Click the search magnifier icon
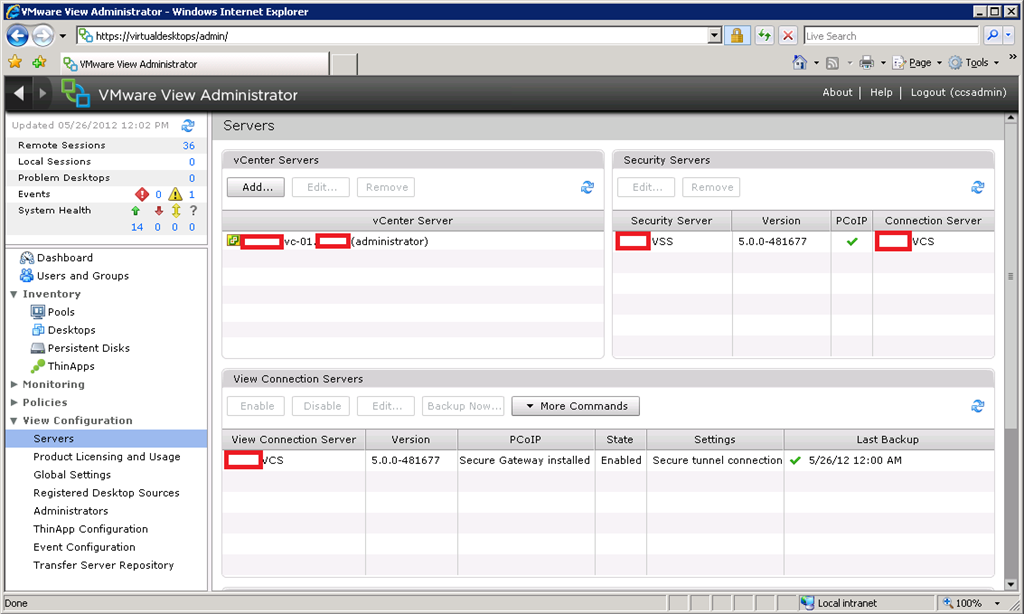The image size is (1024, 614). coord(993,35)
